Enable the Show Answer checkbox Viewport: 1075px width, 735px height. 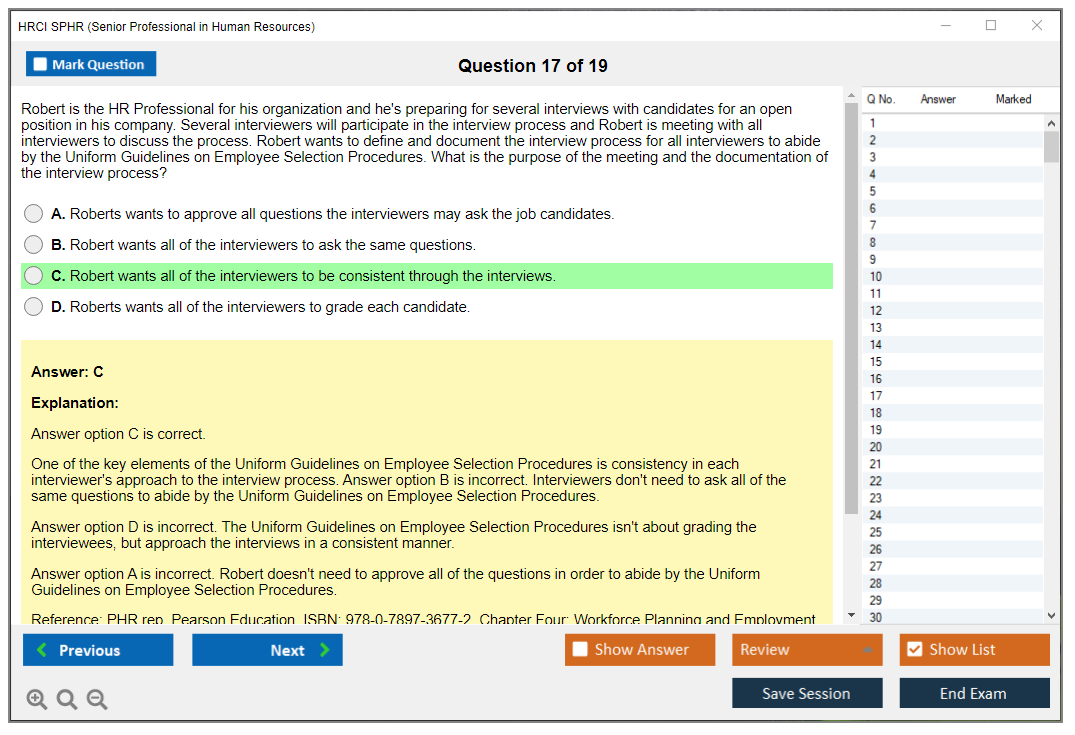tap(580, 649)
